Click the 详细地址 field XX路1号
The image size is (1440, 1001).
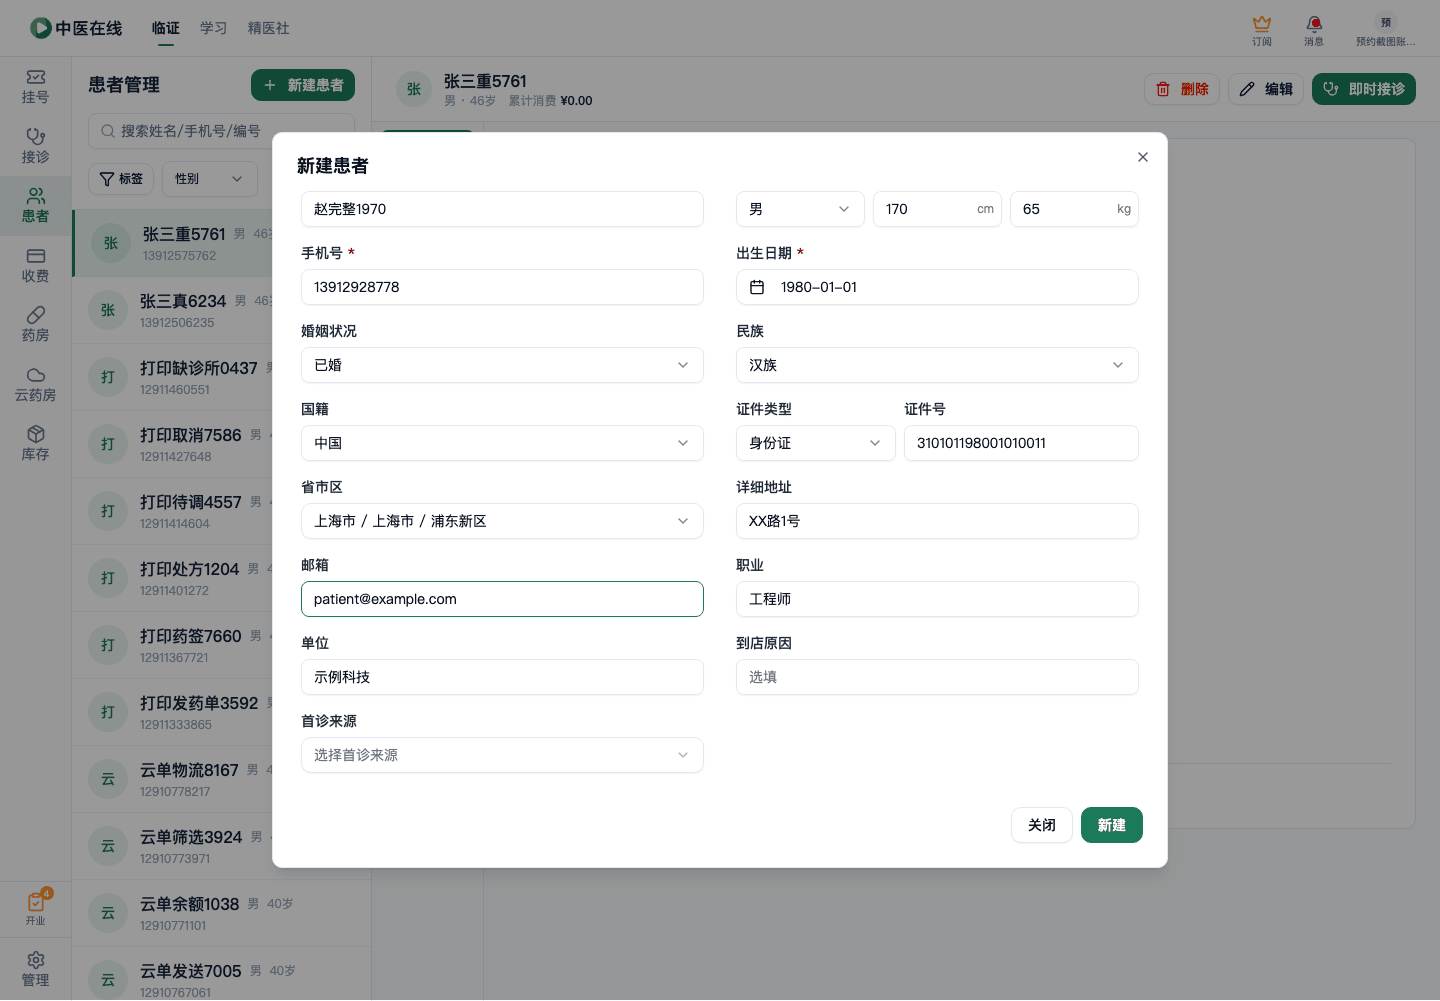pos(937,521)
